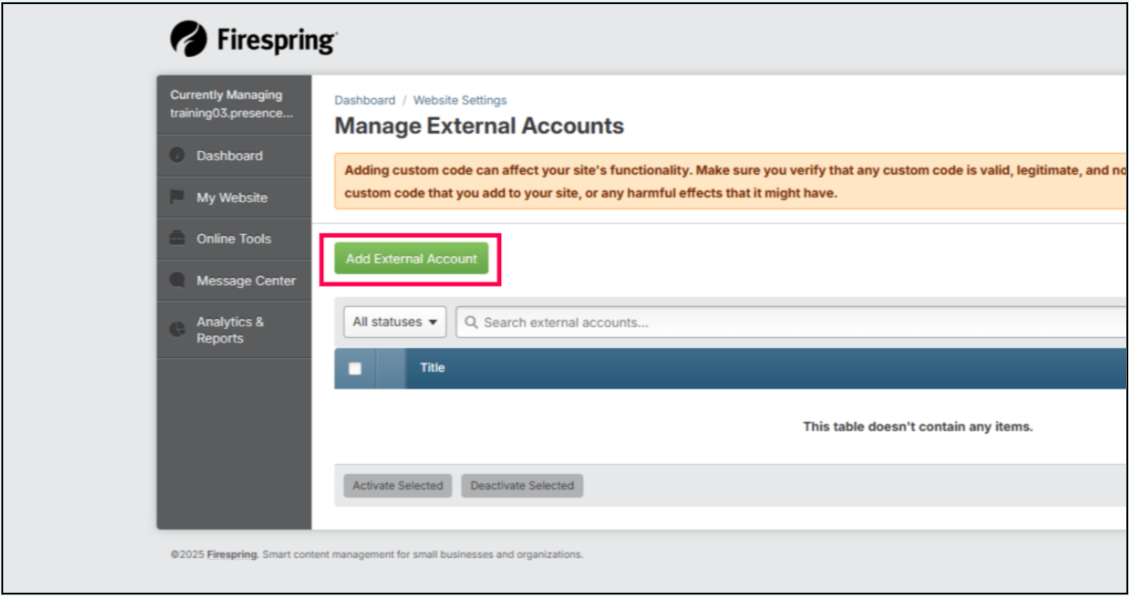Click the briefcase icon for Online Tools
This screenshot has height=596, width=1129.
[x=177, y=239]
